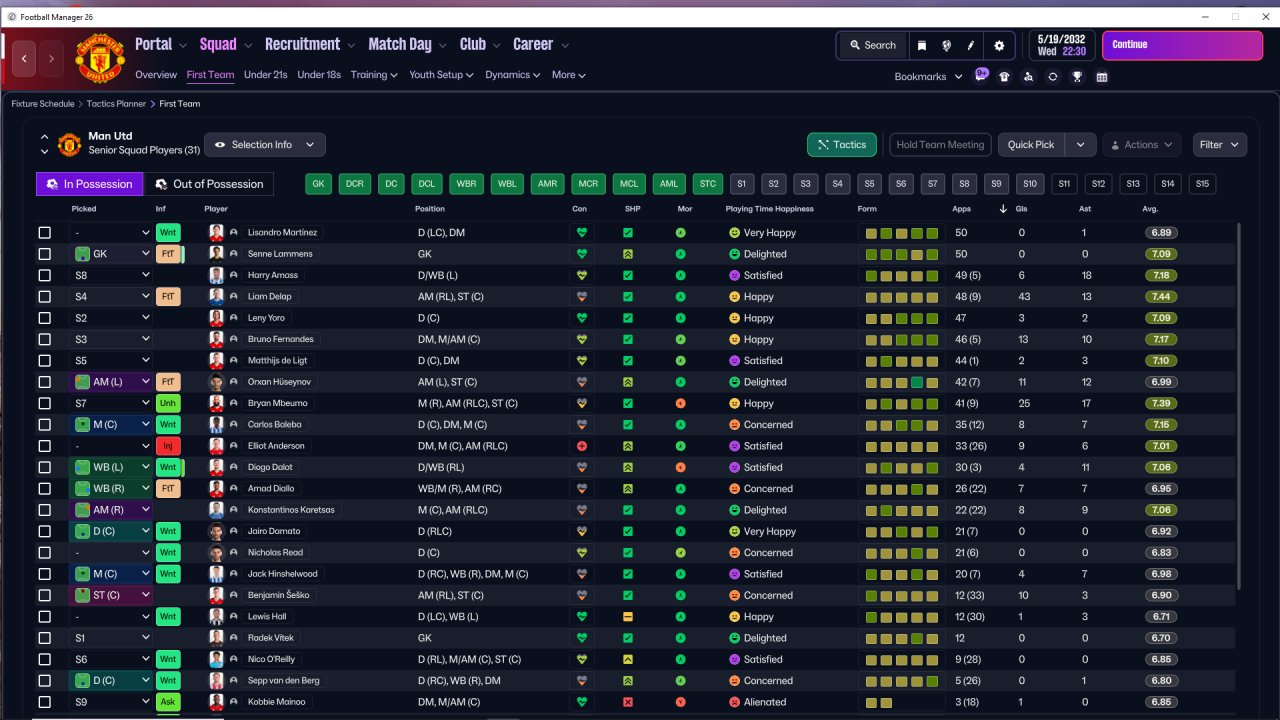Select the WBL position pill
The height and width of the screenshot is (720, 1280).
(x=507, y=184)
